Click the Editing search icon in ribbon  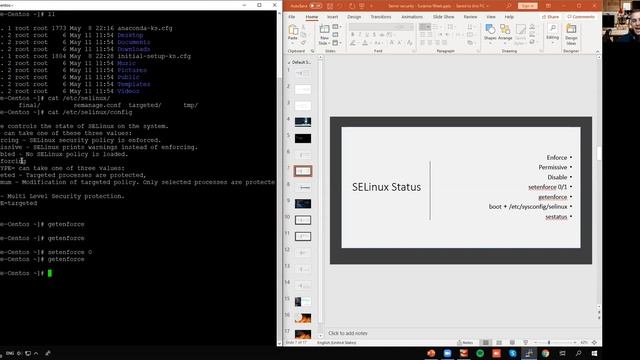tap(552, 28)
